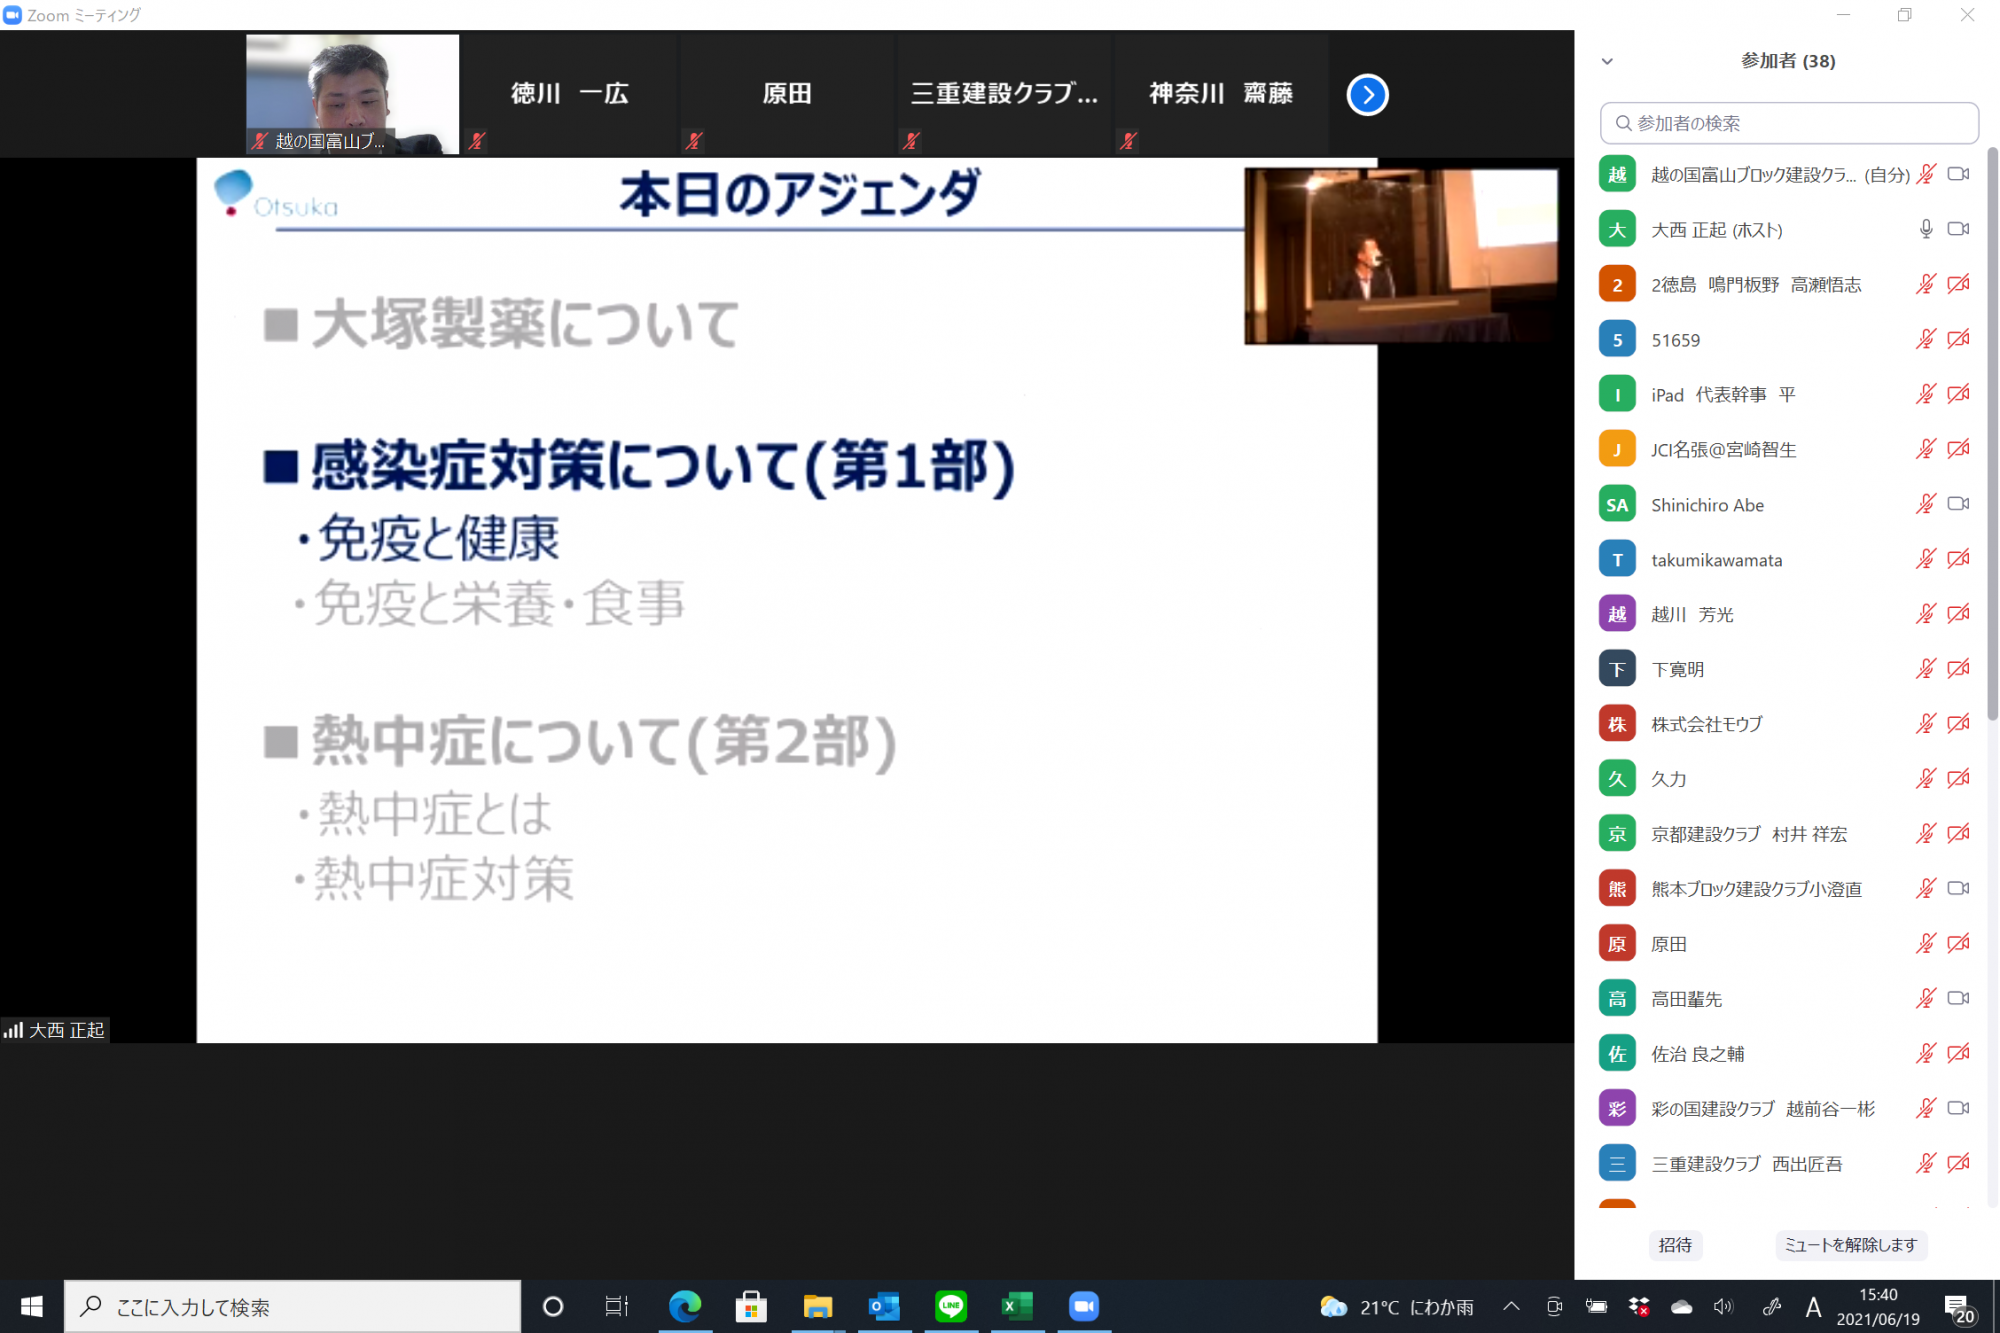Select 徳川 一広 participant tile
Image resolution: width=2000 pixels, height=1333 pixels.
click(569, 94)
